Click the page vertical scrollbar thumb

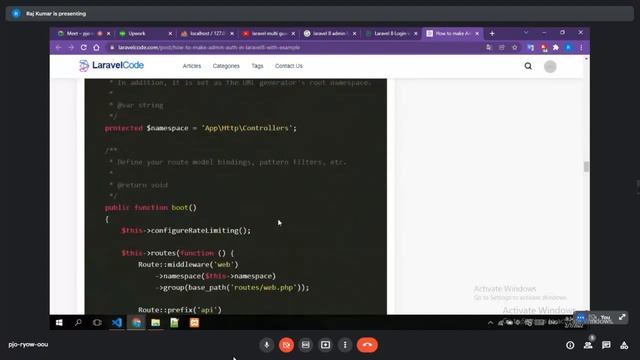click(x=586, y=167)
